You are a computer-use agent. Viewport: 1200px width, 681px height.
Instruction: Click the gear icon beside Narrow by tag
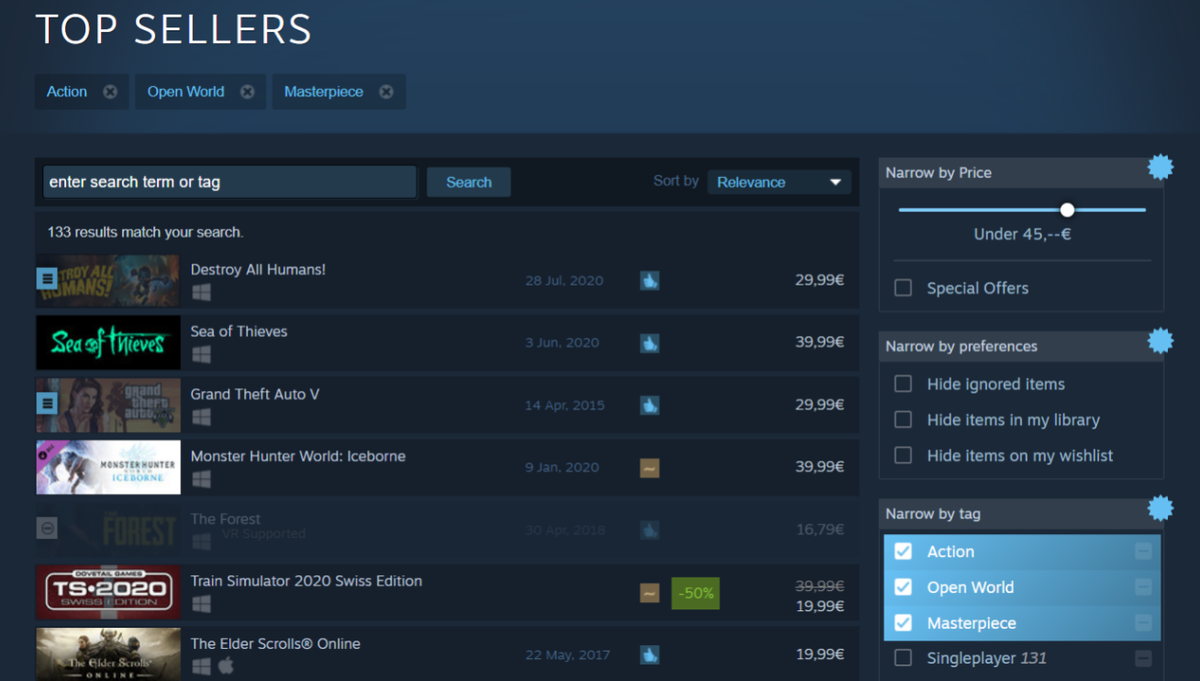[x=1160, y=508]
